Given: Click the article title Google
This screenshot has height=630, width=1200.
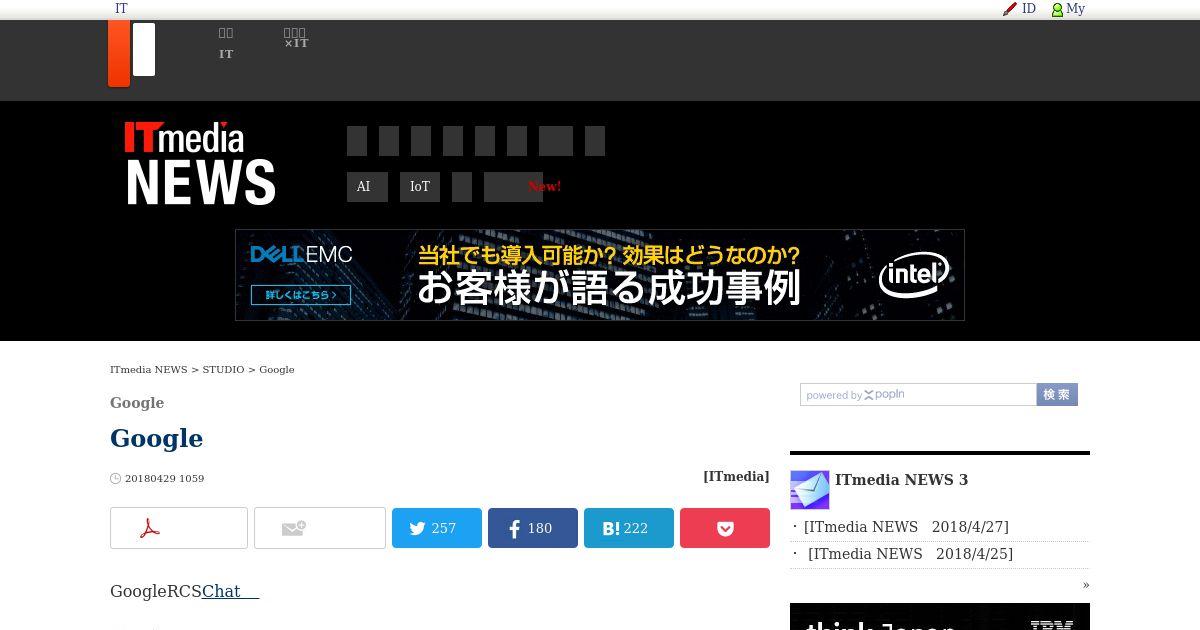Looking at the screenshot, I should [156, 439].
